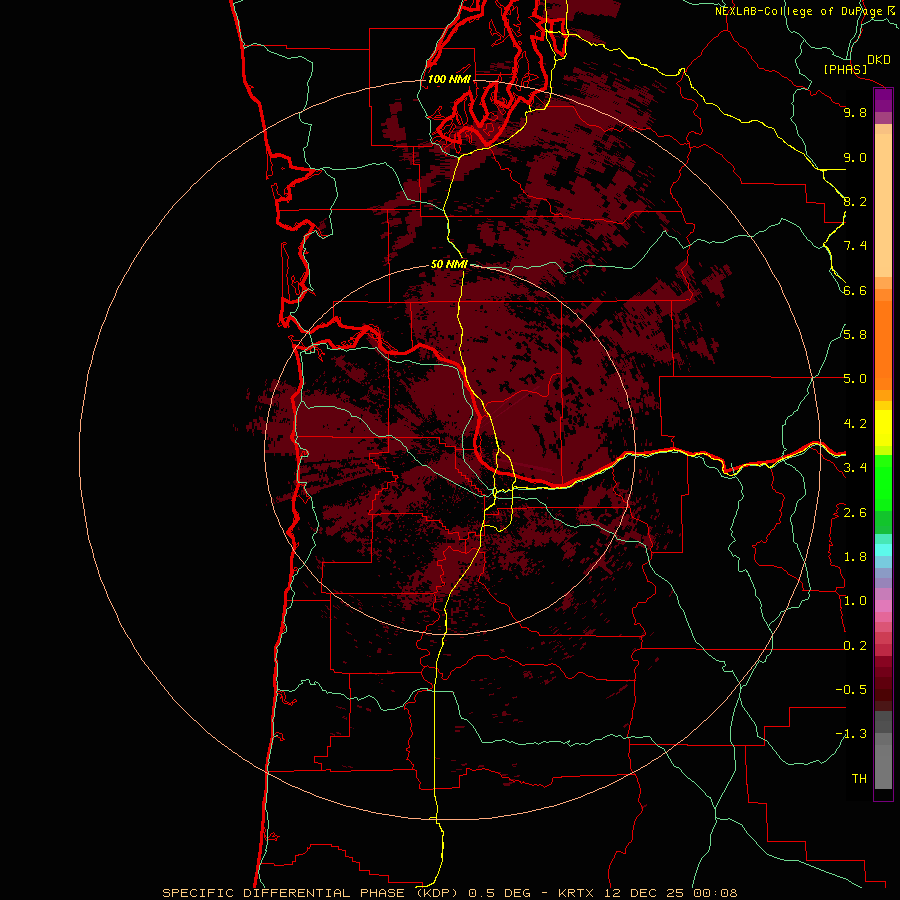The image size is (900, 900).
Task: Click the gray segment at the color bar bottom
Action: point(883,761)
